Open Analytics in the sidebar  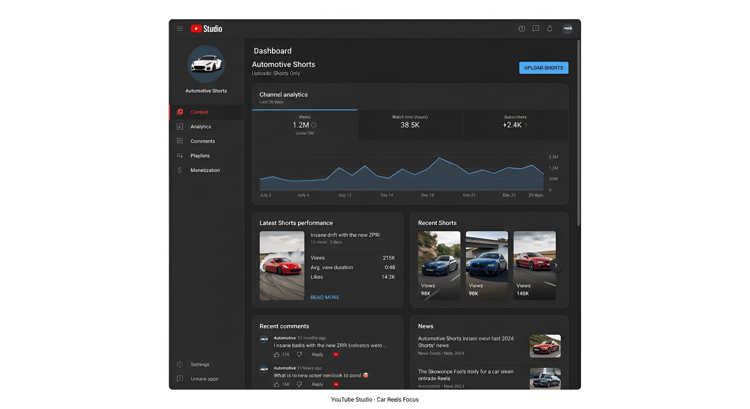(207, 127)
